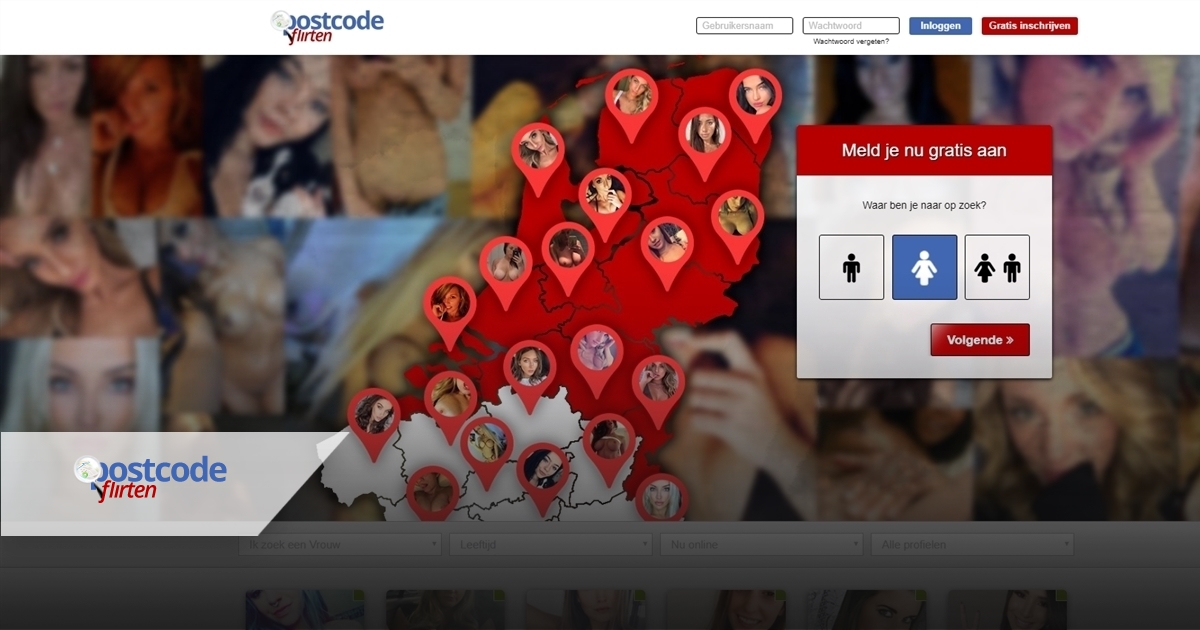Select the couple icon option
The image size is (1200, 630).
[997, 267]
